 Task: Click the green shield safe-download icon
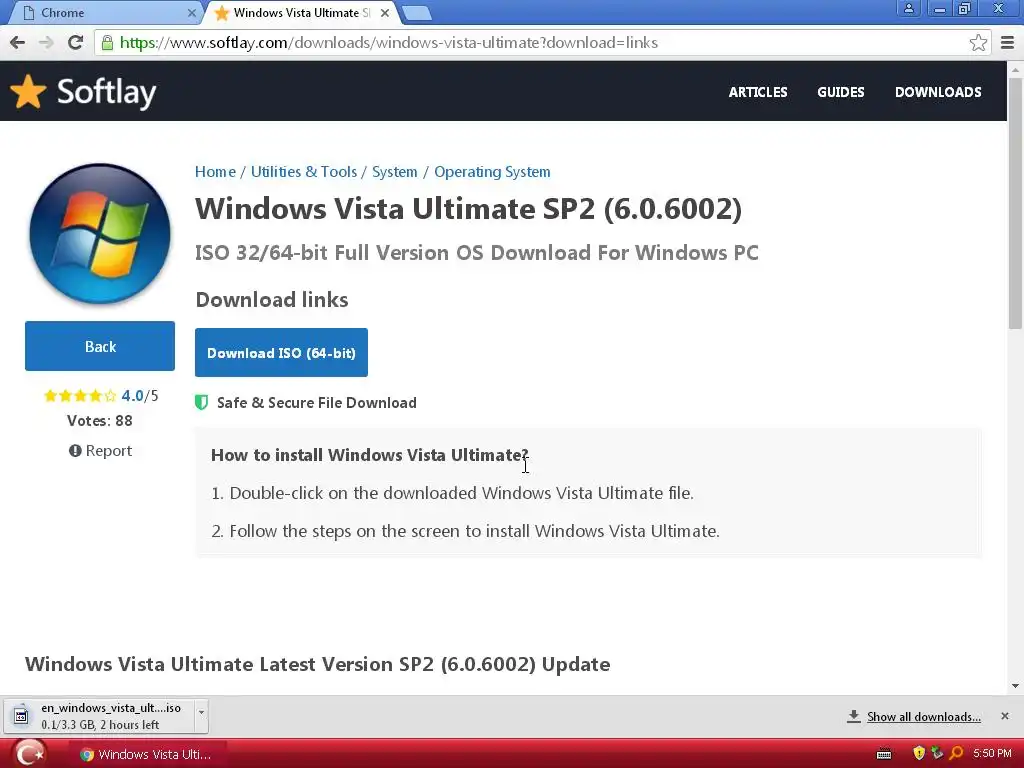tap(201, 402)
